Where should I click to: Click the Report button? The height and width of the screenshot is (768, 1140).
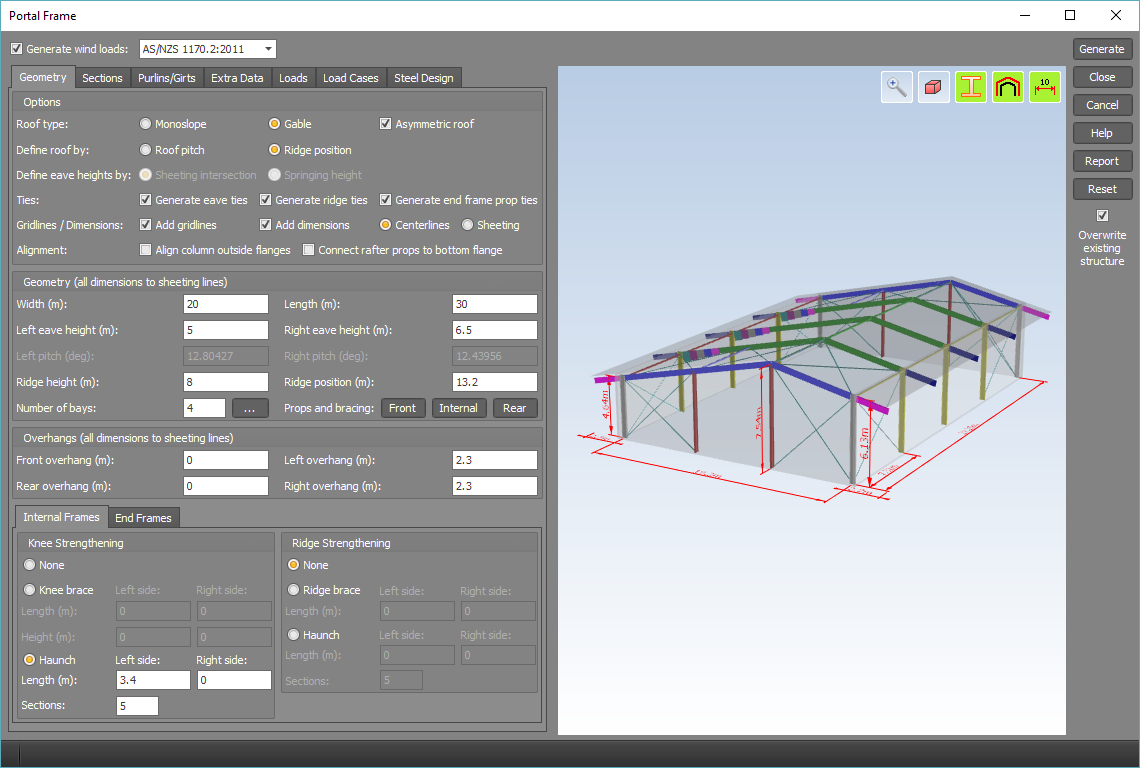(1102, 161)
